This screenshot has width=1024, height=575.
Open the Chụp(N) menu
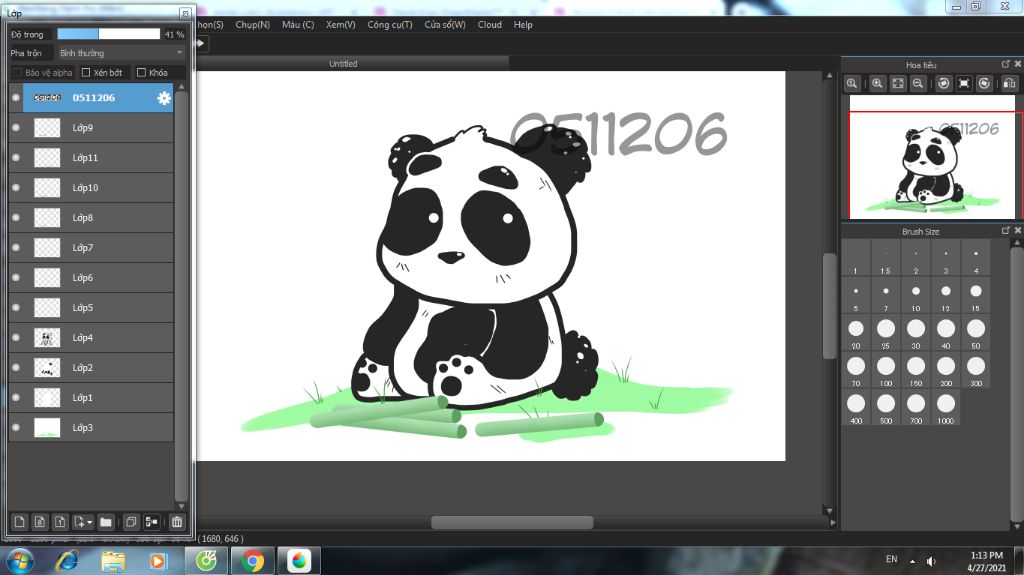pos(252,25)
